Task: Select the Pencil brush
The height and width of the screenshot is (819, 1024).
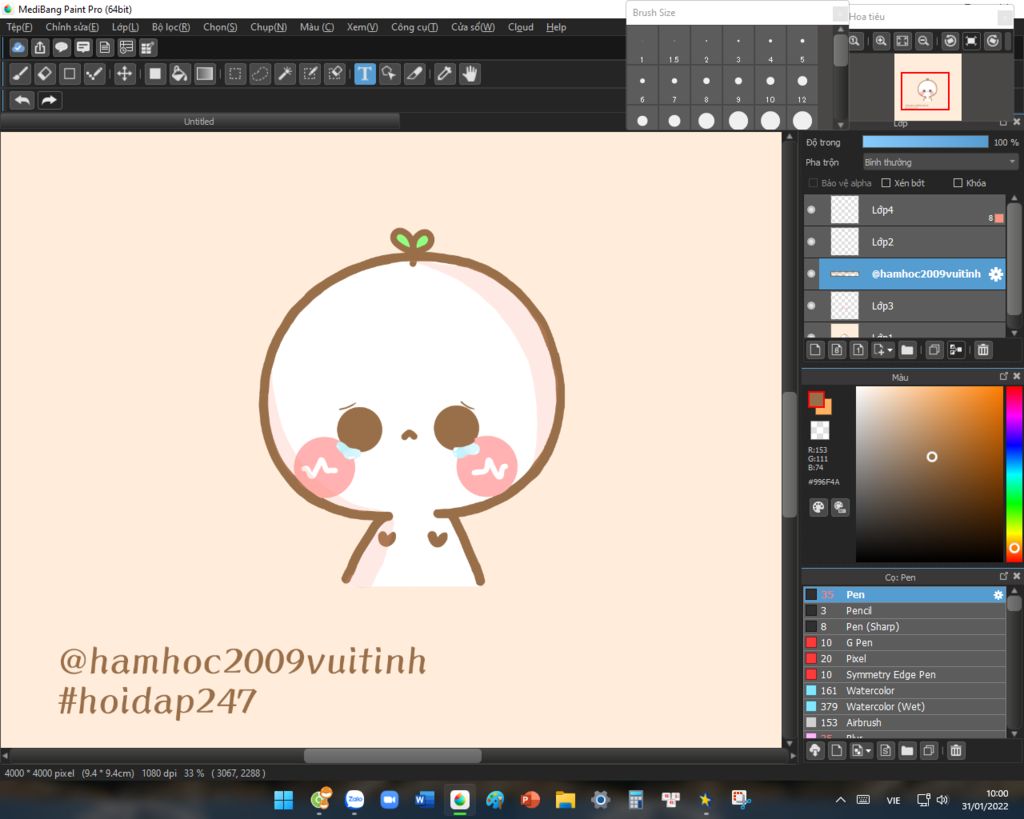Action: (904, 611)
